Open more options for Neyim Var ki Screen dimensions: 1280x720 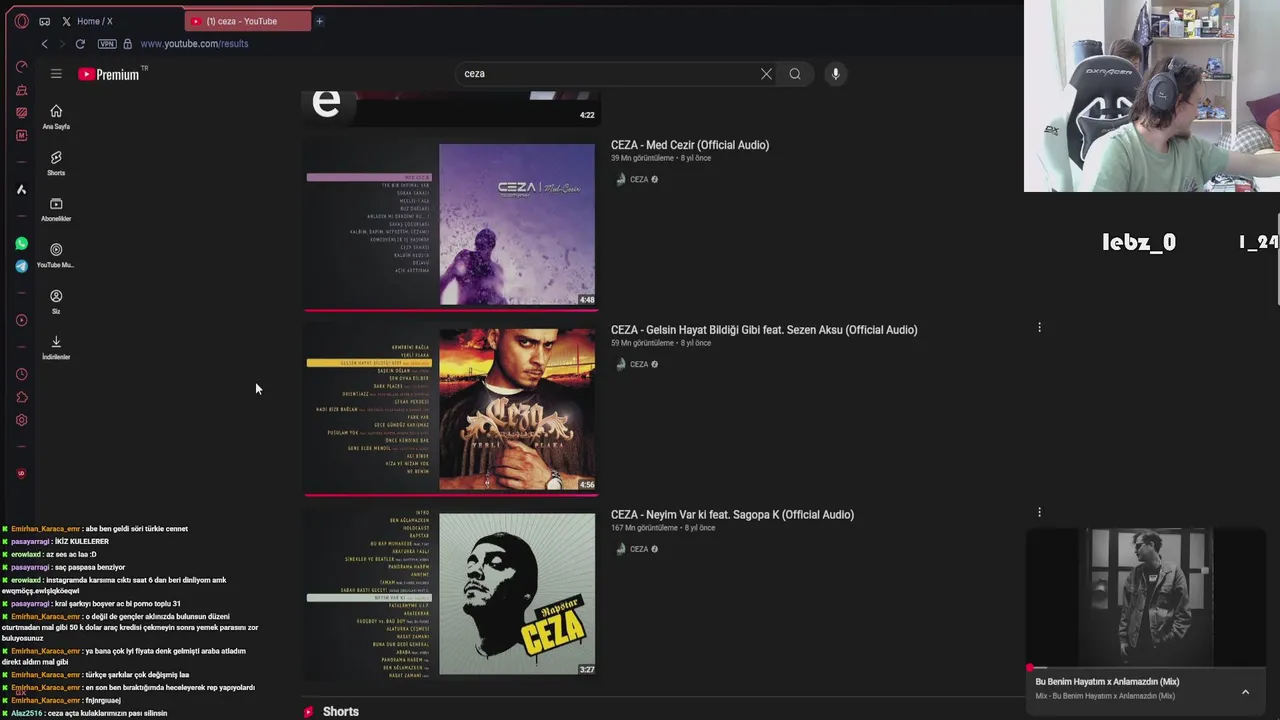pyautogui.click(x=1039, y=512)
